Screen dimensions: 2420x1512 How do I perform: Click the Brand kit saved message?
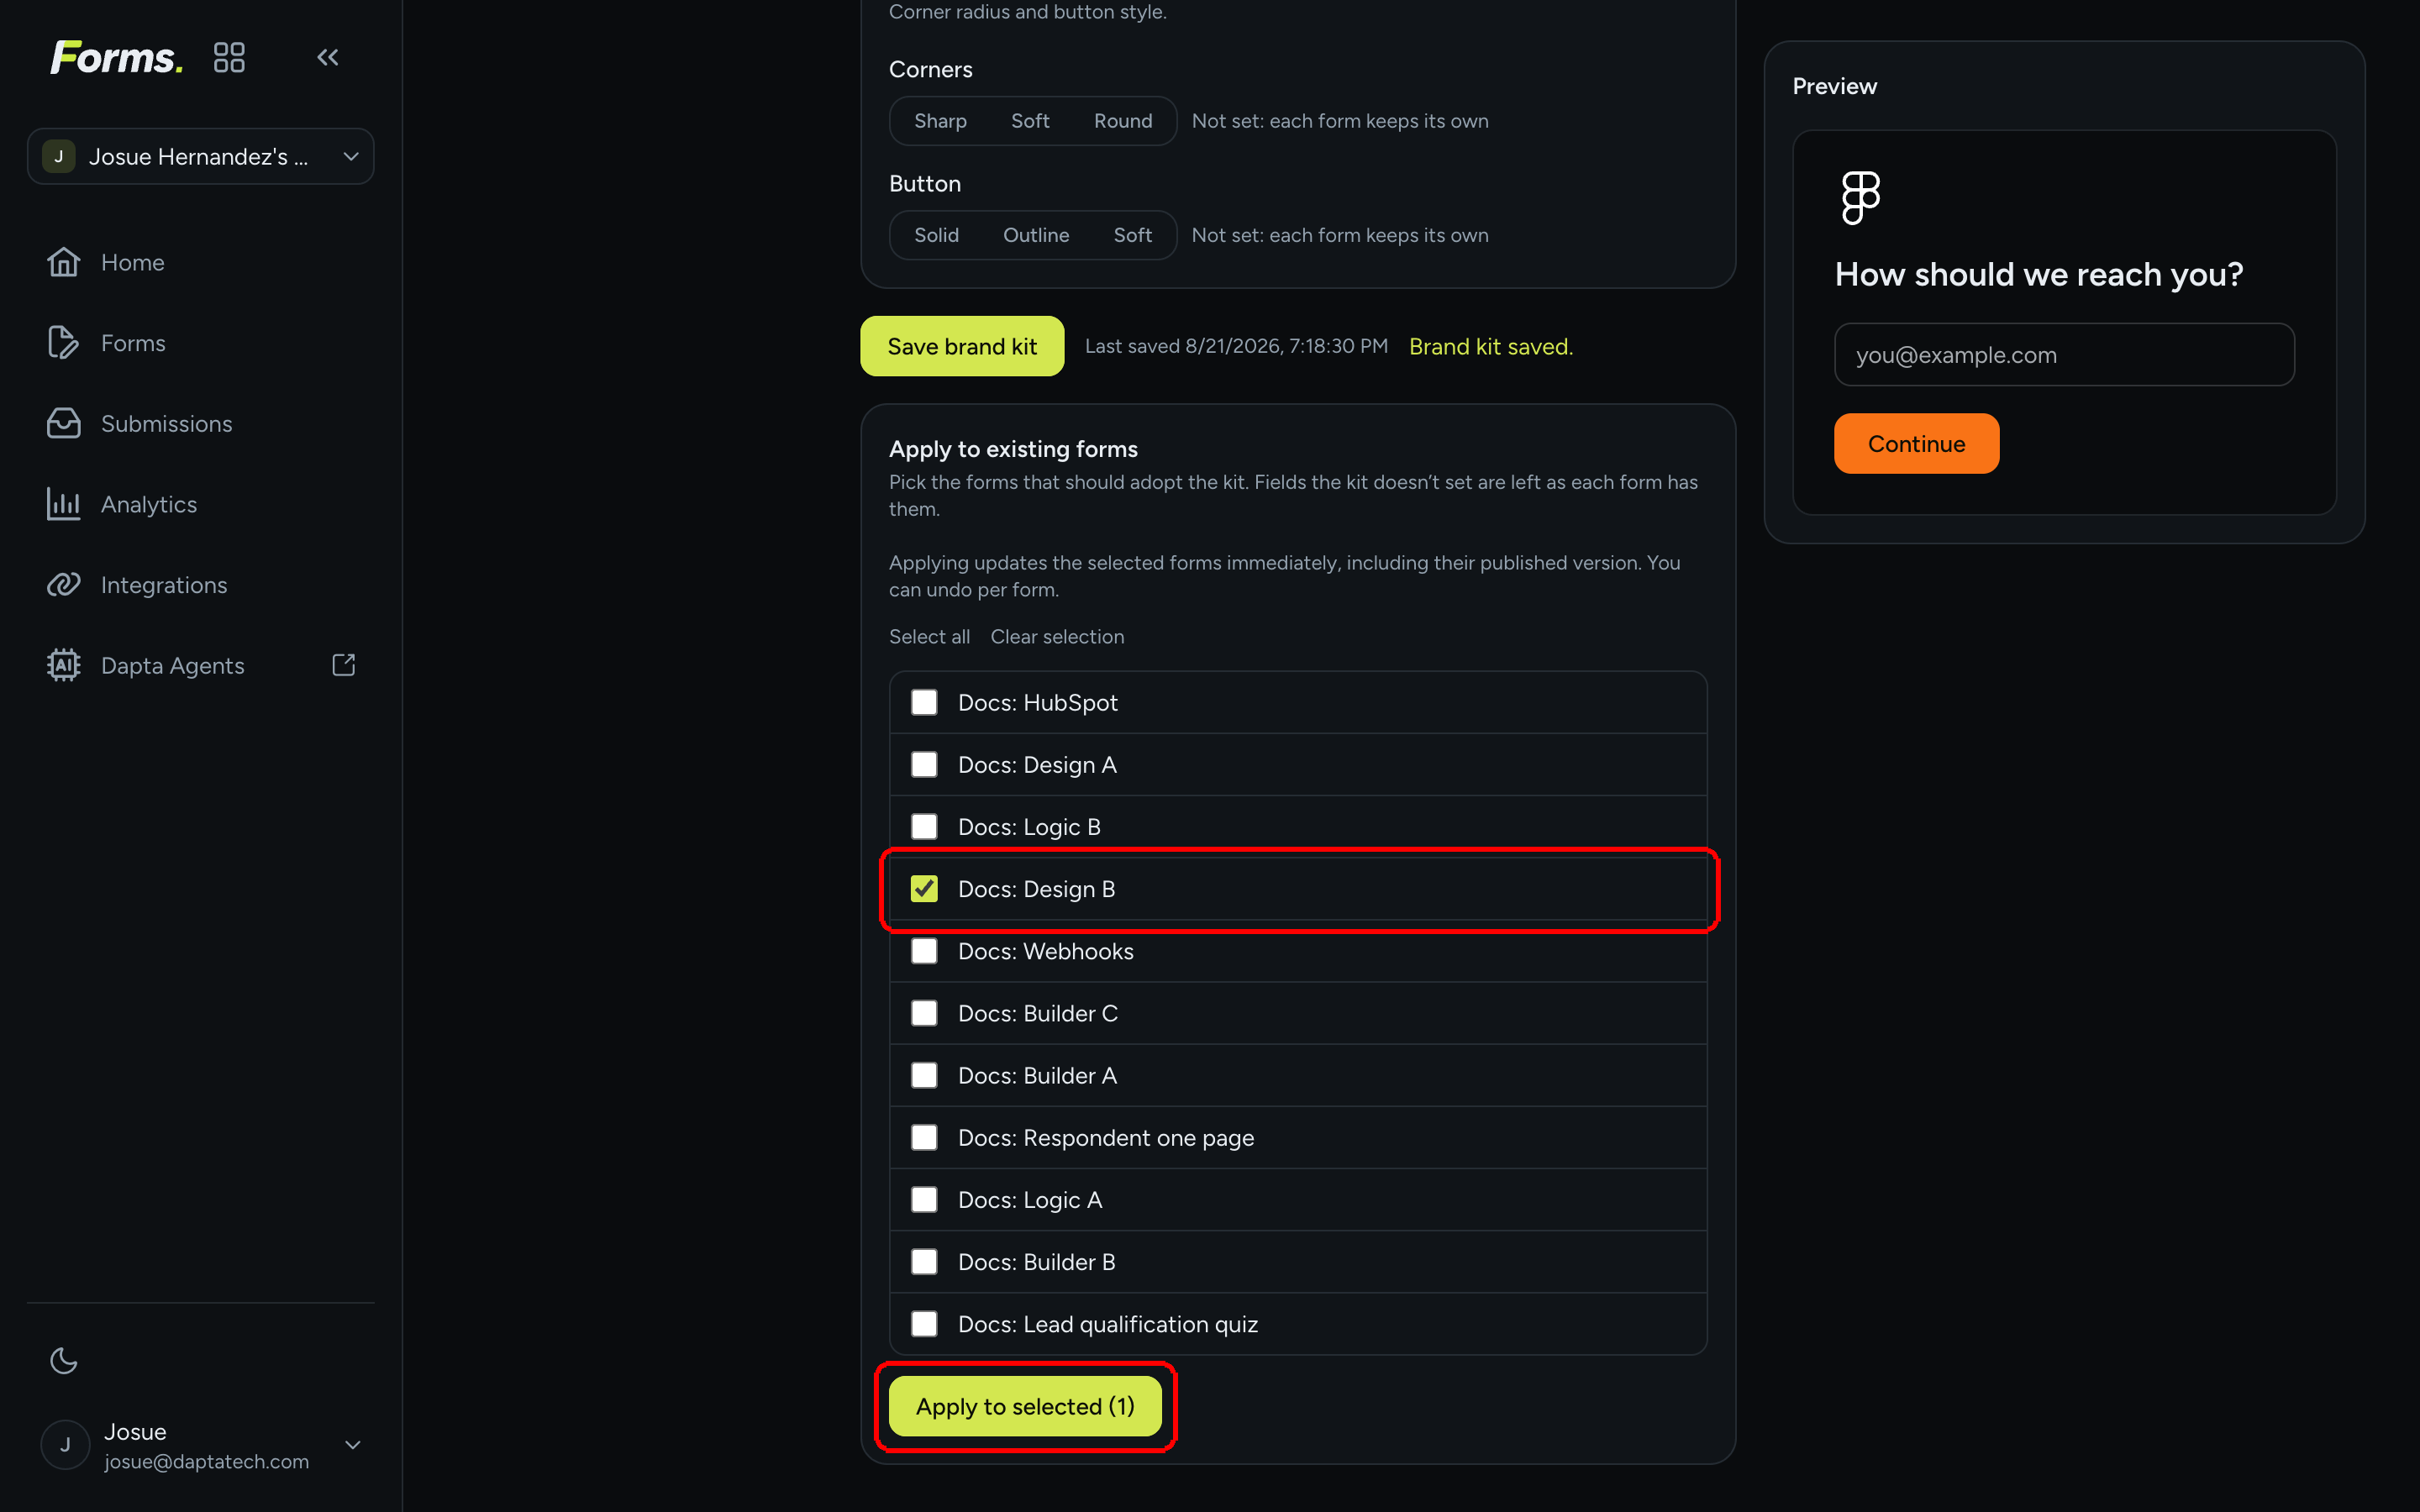tap(1491, 346)
